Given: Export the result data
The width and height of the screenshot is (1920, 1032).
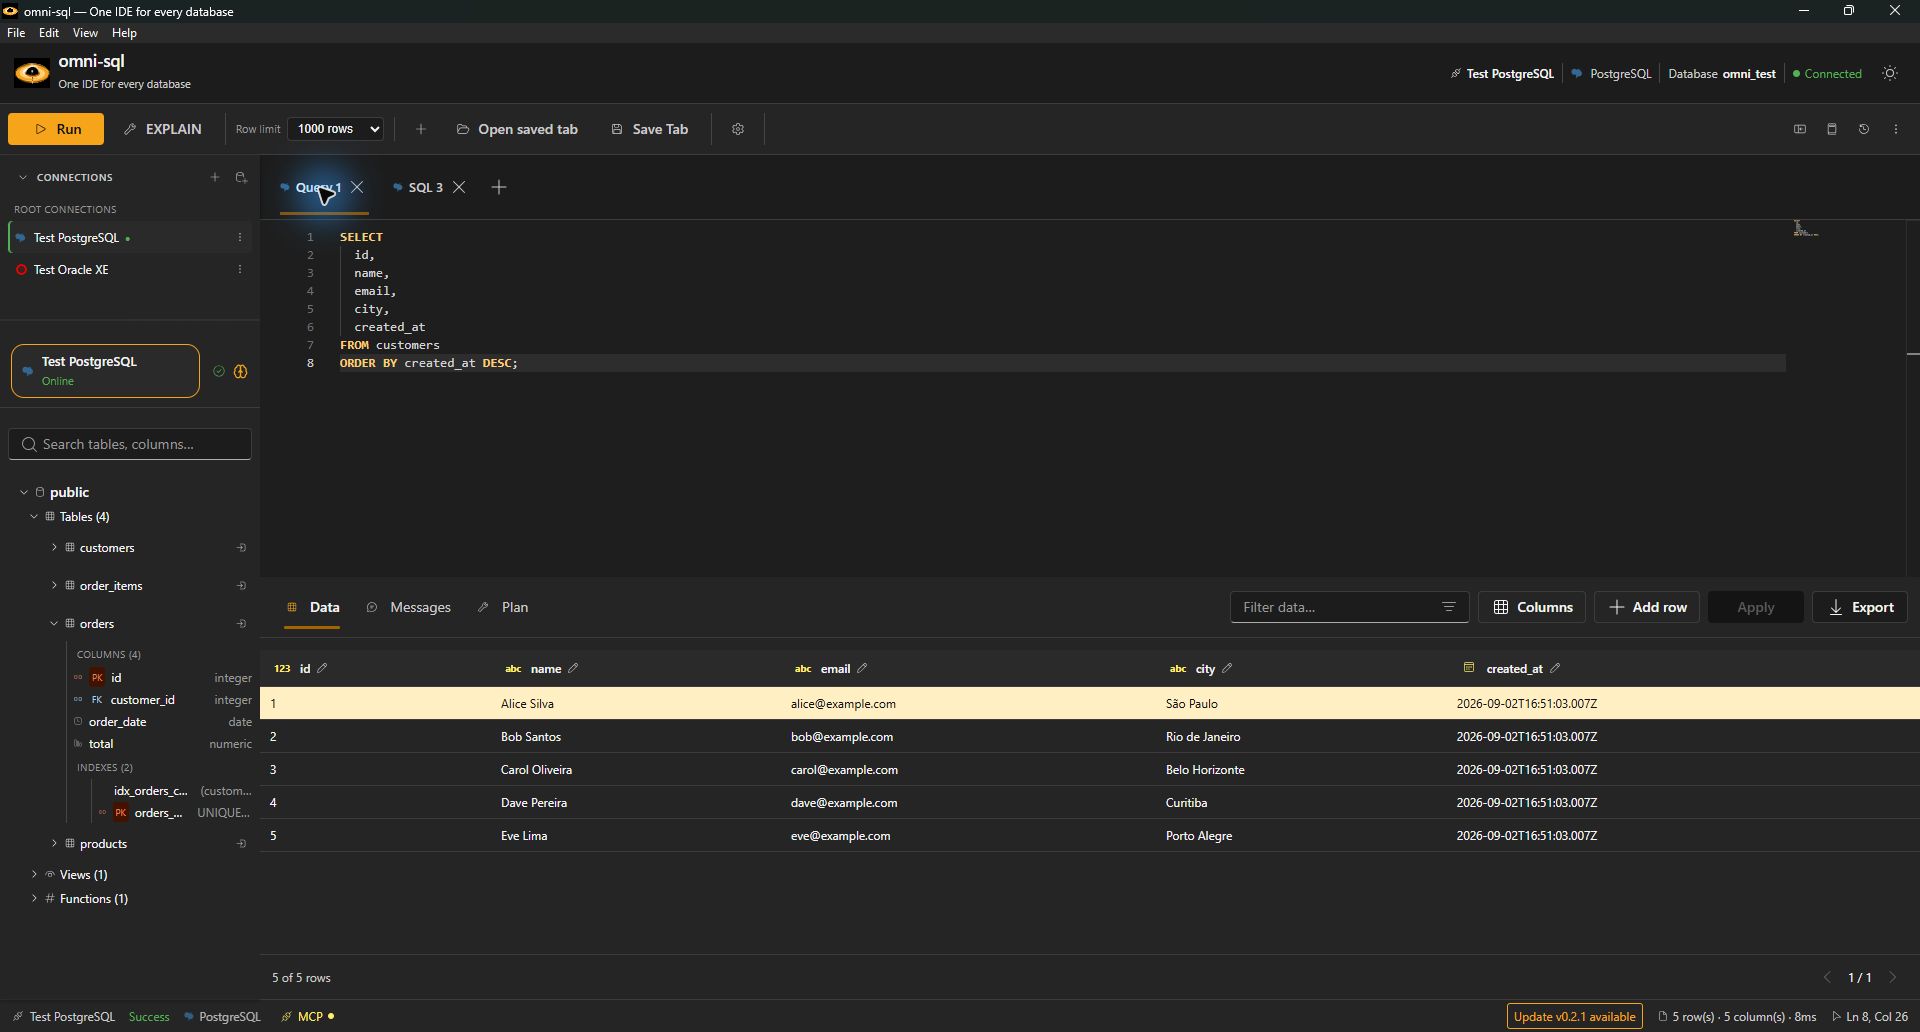Looking at the screenshot, I should [x=1860, y=607].
